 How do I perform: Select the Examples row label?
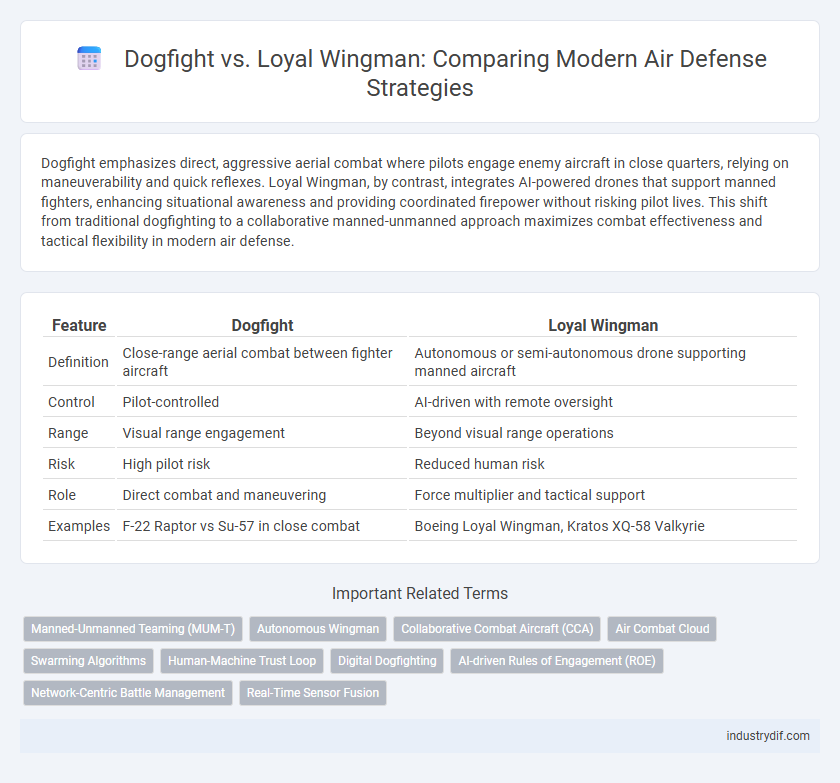(x=79, y=526)
